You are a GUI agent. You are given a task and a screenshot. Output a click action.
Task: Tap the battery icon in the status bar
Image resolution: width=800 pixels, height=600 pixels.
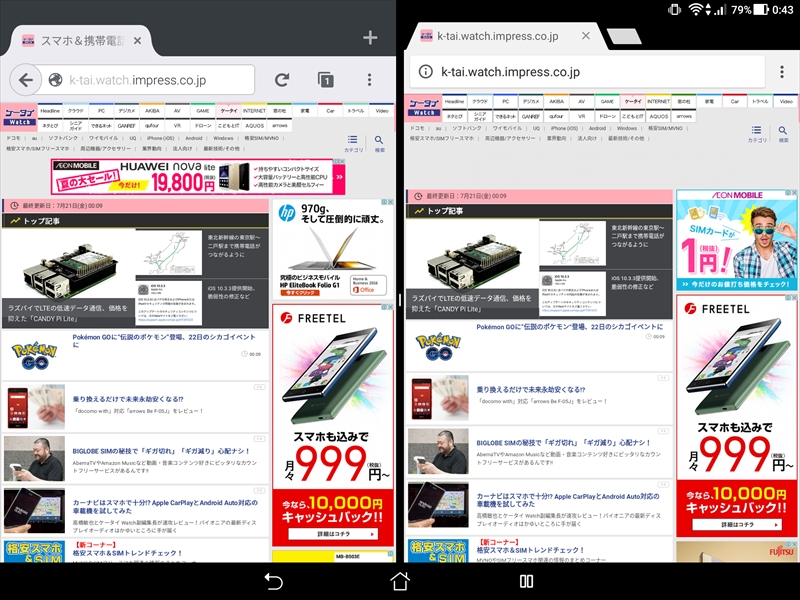click(761, 9)
